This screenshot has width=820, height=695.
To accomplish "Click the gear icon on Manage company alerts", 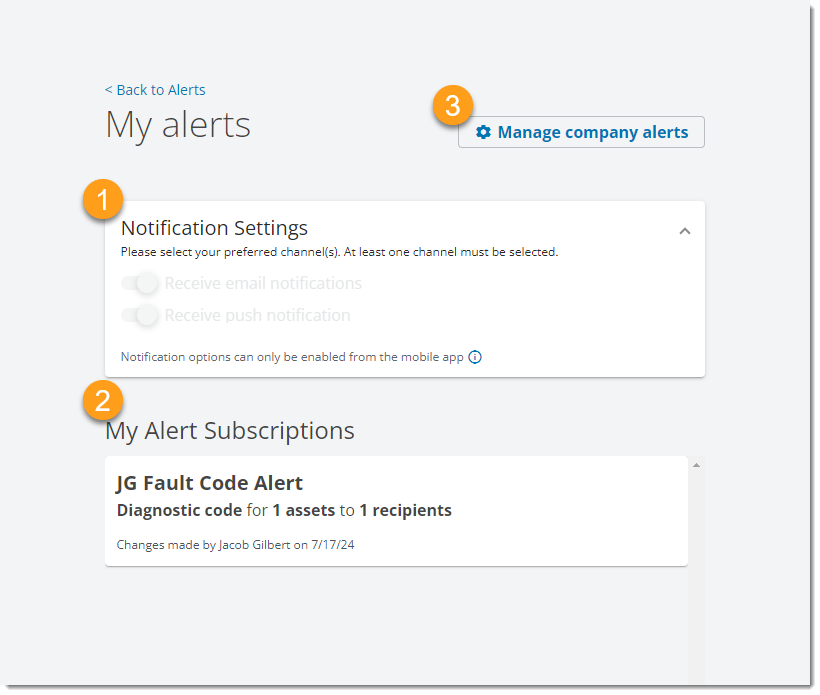I will [x=484, y=132].
